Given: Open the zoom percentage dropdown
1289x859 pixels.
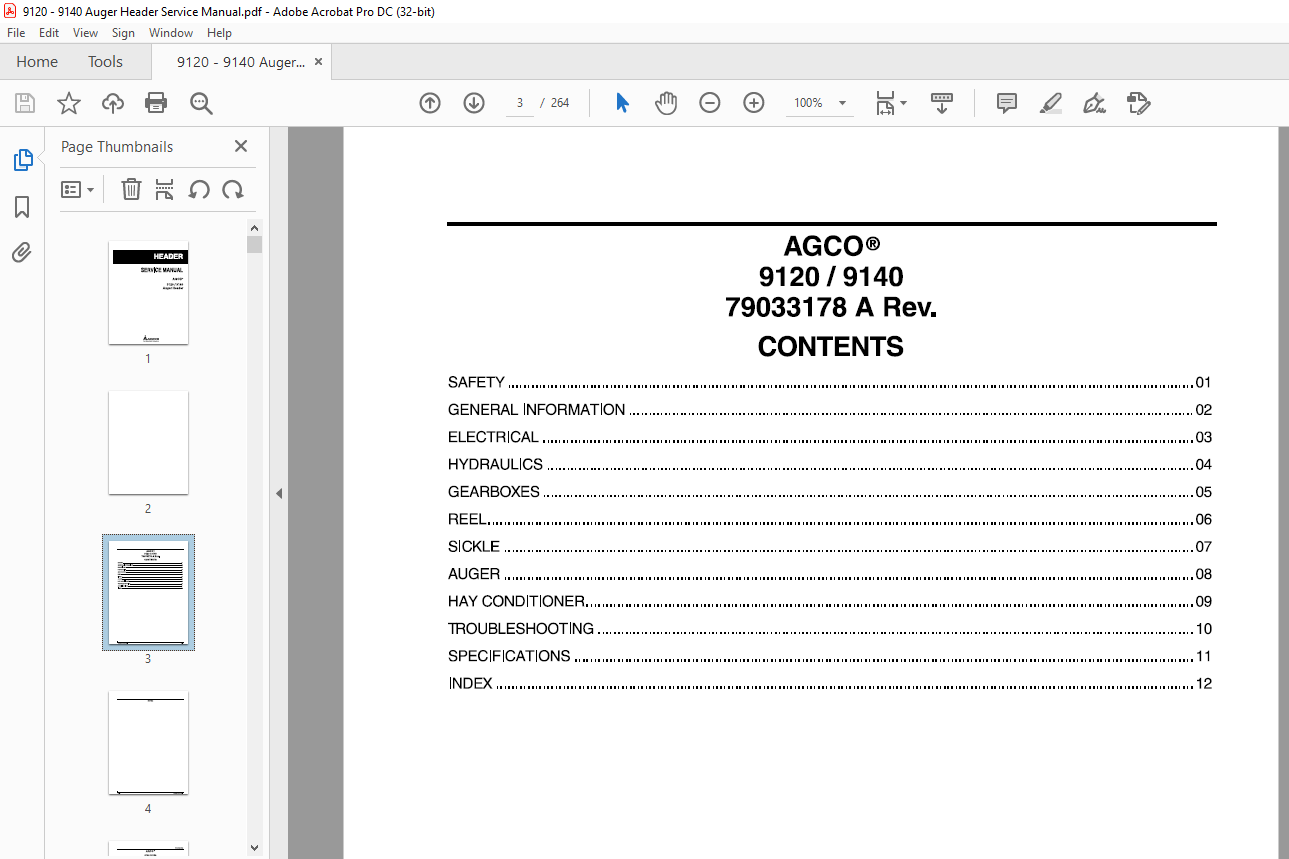Looking at the screenshot, I should [x=842, y=103].
